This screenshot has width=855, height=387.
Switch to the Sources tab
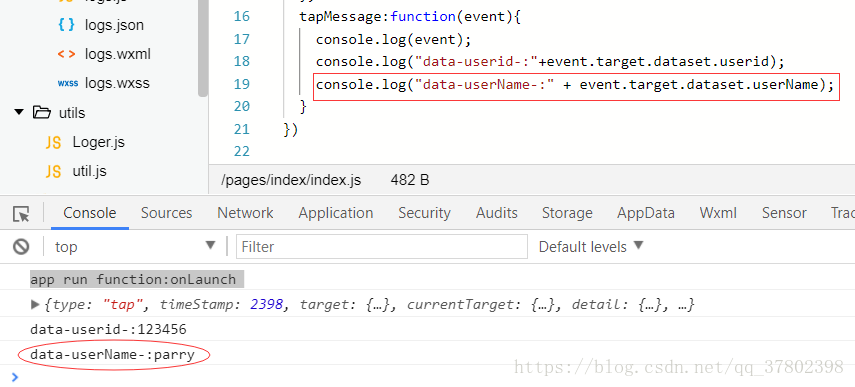[x=166, y=213]
